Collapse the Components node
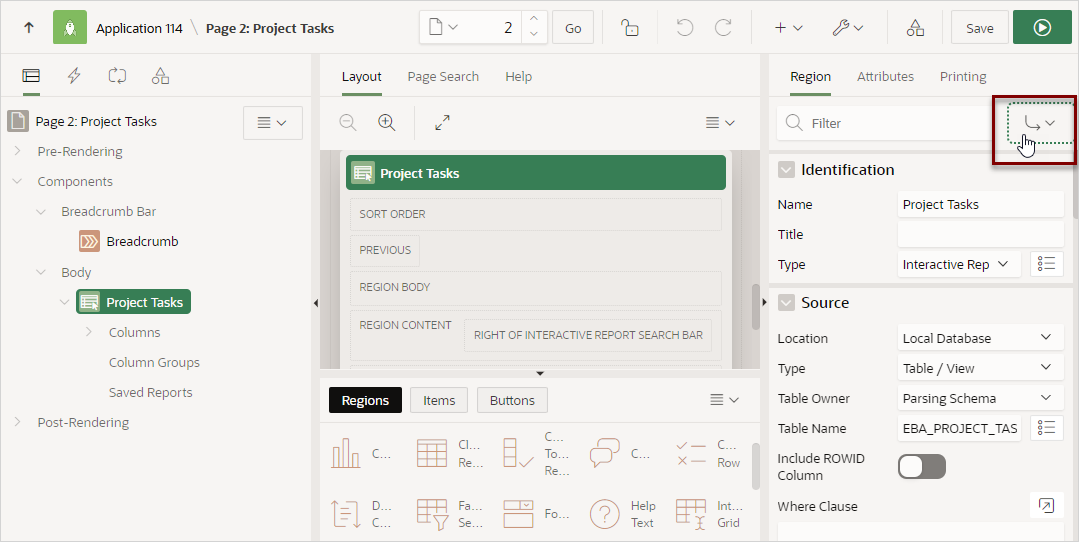Viewport: 1079px width, 542px height. coord(17,181)
